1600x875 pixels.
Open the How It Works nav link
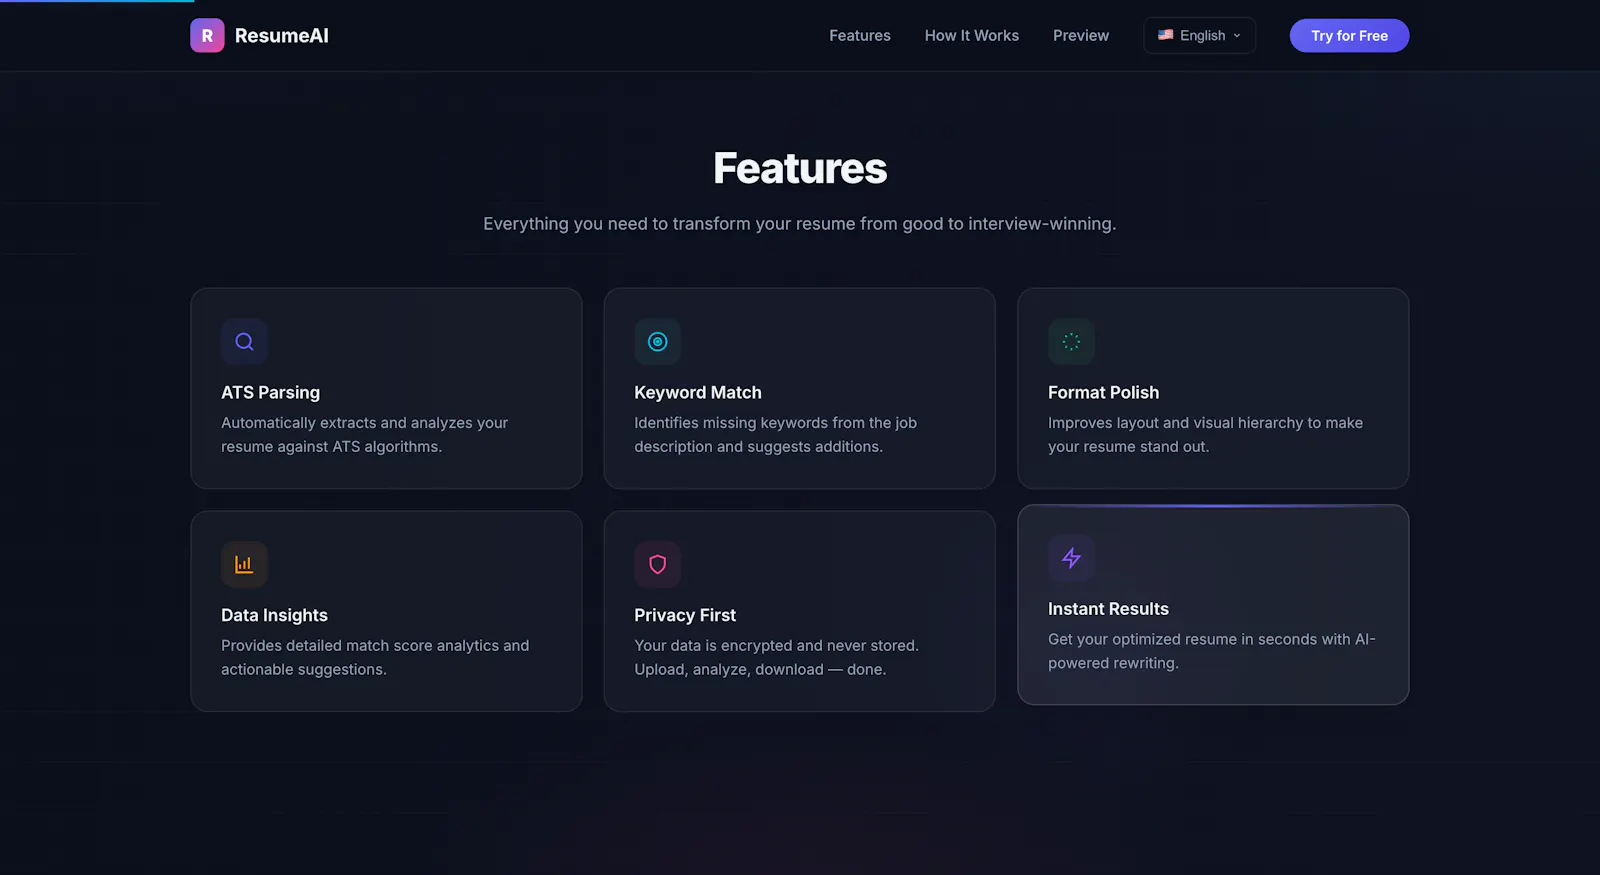click(x=972, y=35)
